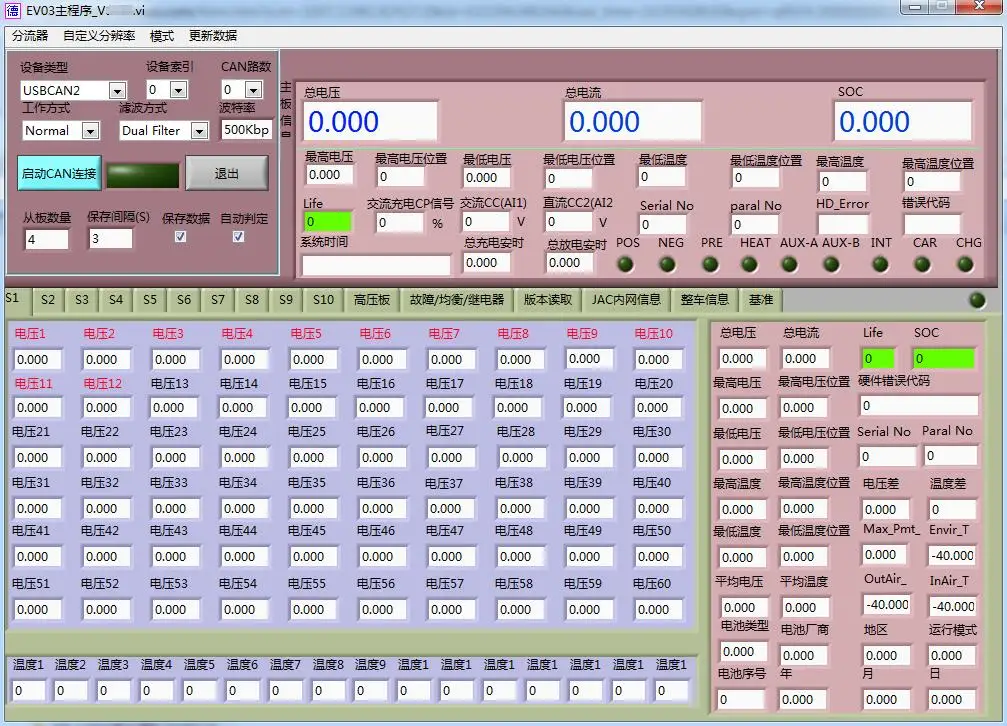Image resolution: width=1007 pixels, height=726 pixels.
Task: Click the INT indicator LED
Action: pos(881,265)
